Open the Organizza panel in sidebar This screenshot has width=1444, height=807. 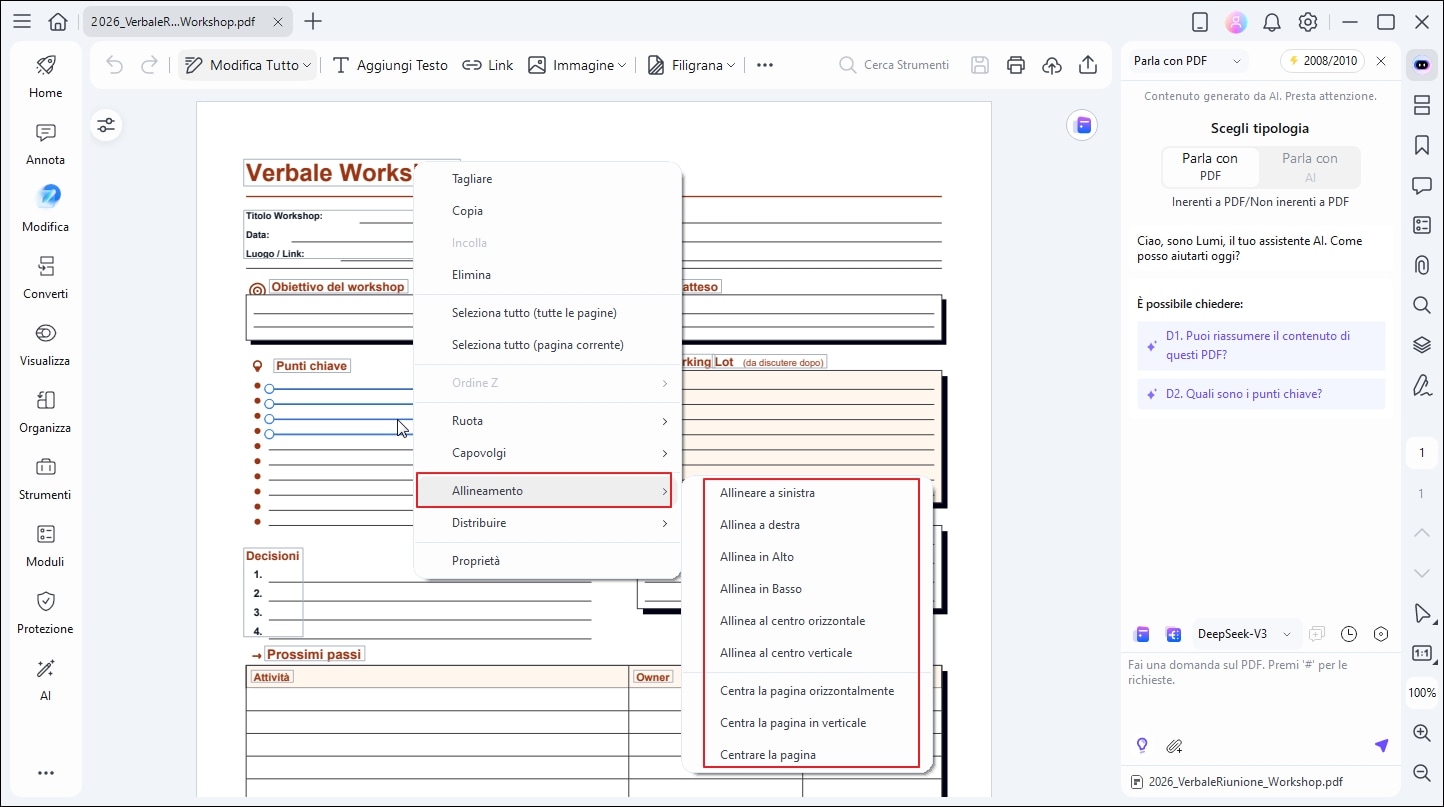[45, 412]
